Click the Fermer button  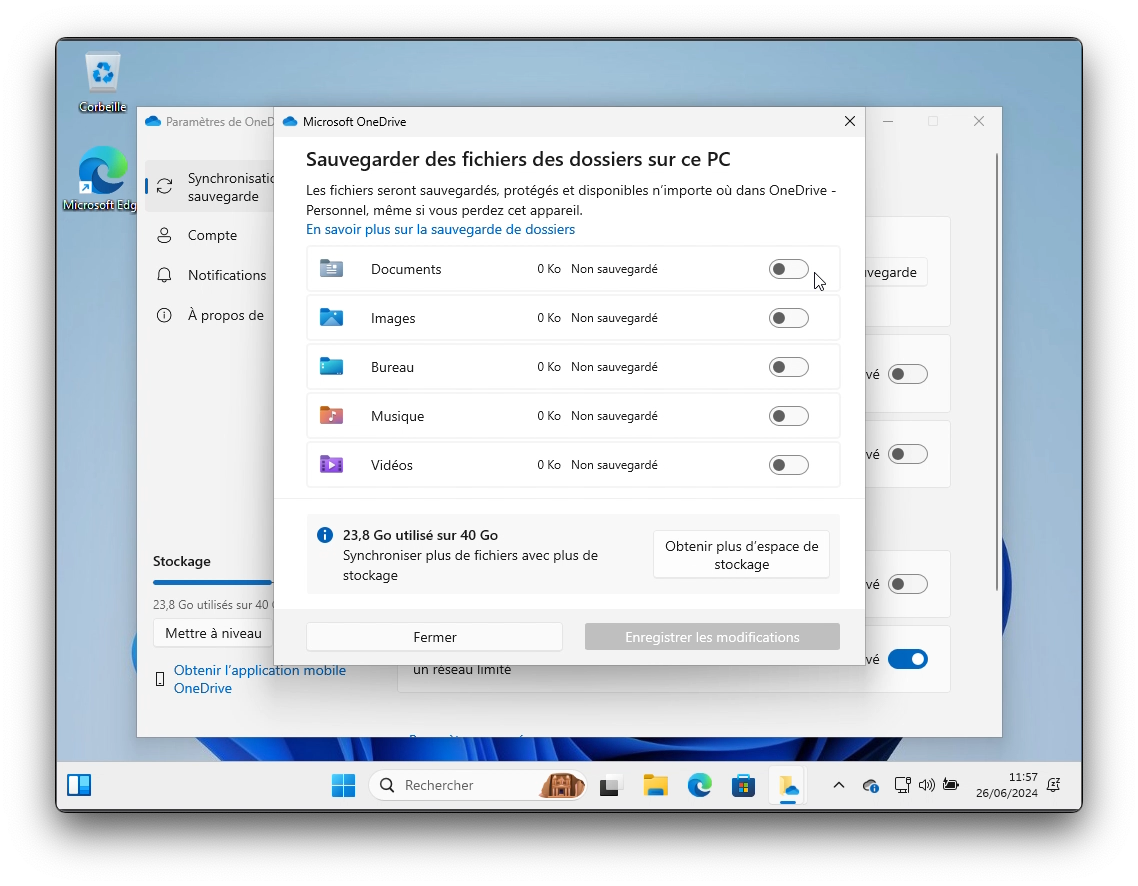tap(434, 637)
